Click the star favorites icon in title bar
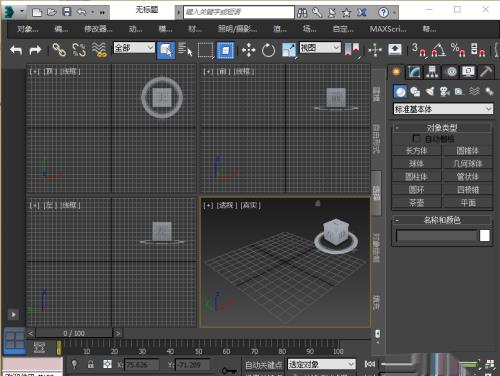 [x=347, y=13]
